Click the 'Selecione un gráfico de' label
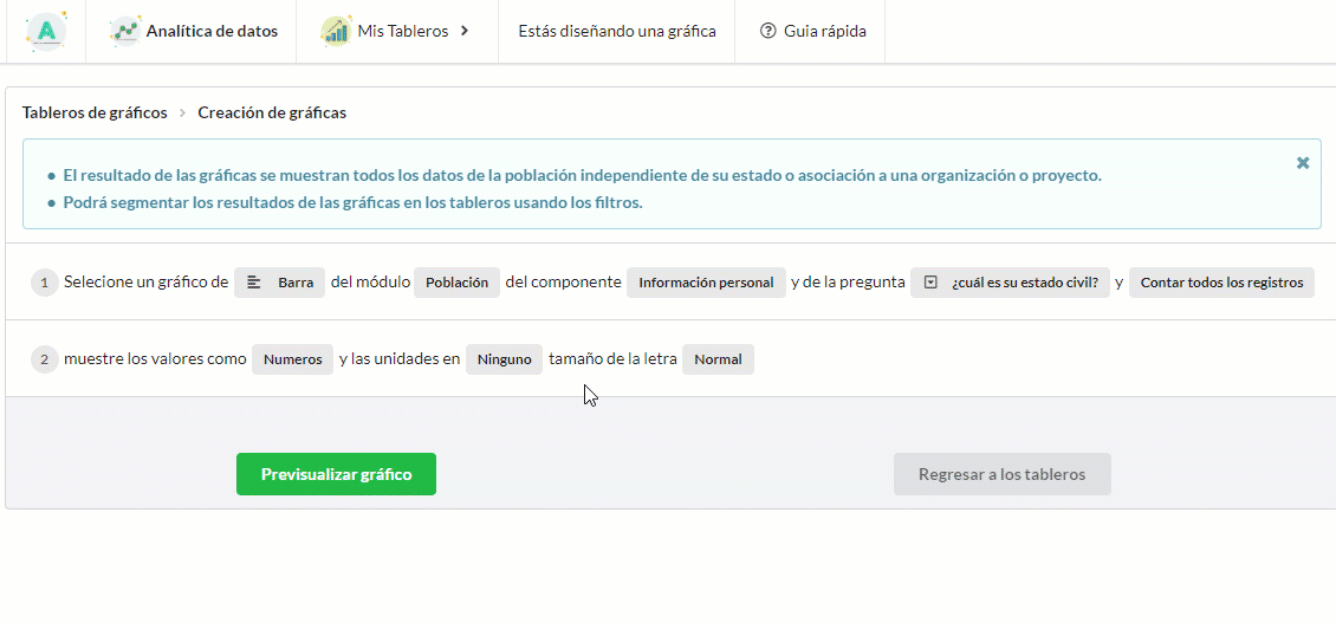The height and width of the screenshot is (624, 1336). [x=146, y=282]
